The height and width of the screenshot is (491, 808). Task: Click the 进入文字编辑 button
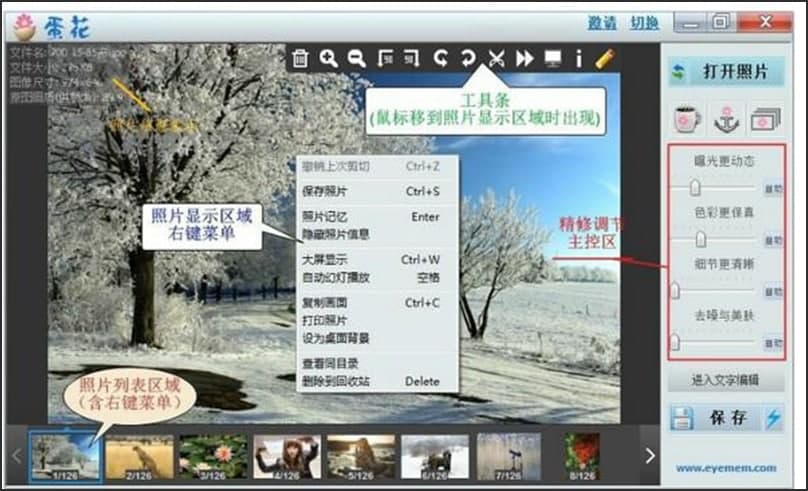[726, 381]
